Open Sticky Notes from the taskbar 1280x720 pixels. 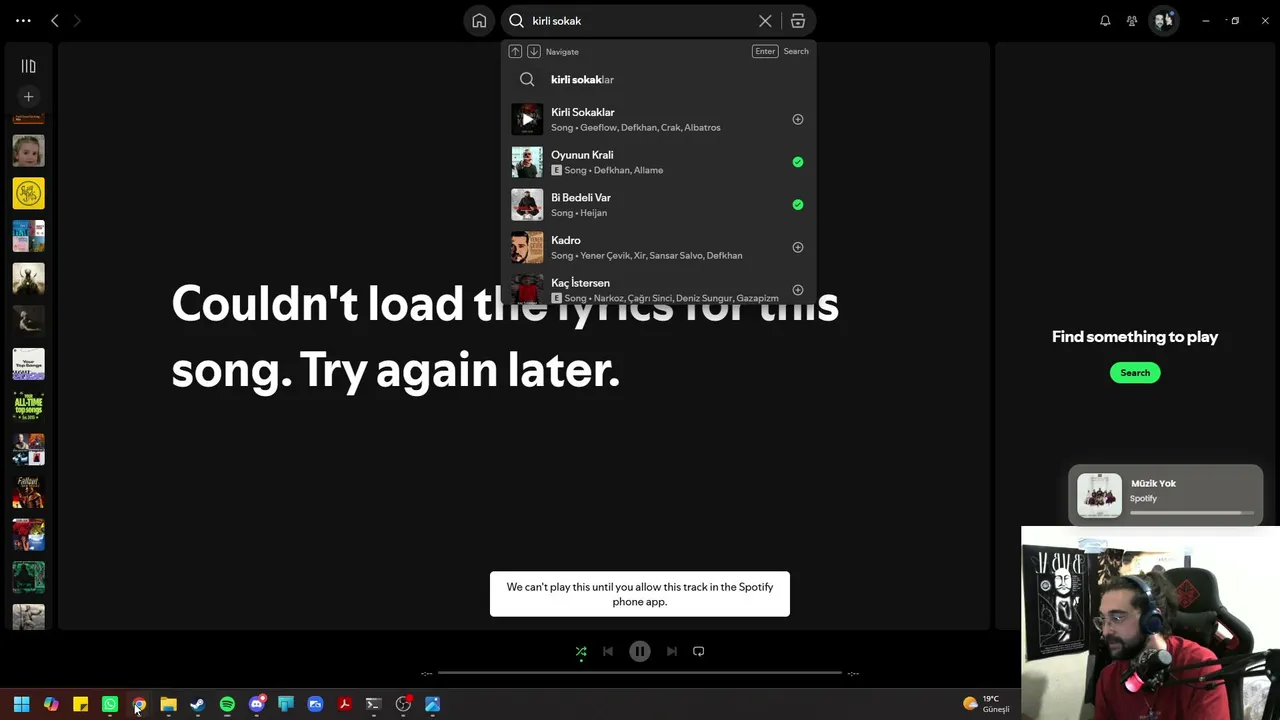point(80,704)
